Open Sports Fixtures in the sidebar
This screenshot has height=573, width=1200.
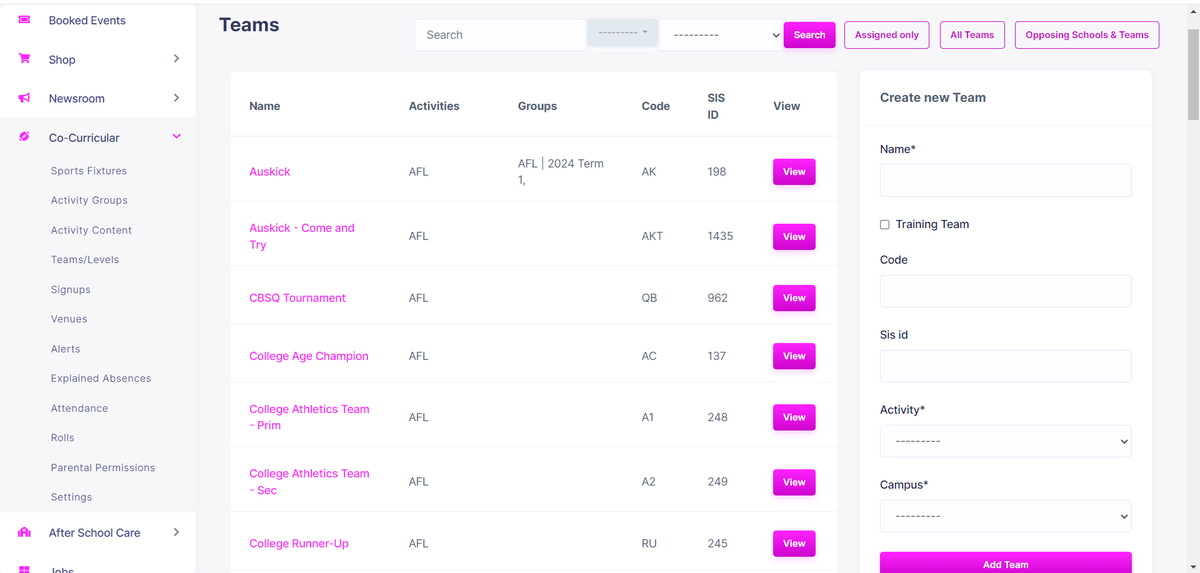pyautogui.click(x=89, y=171)
